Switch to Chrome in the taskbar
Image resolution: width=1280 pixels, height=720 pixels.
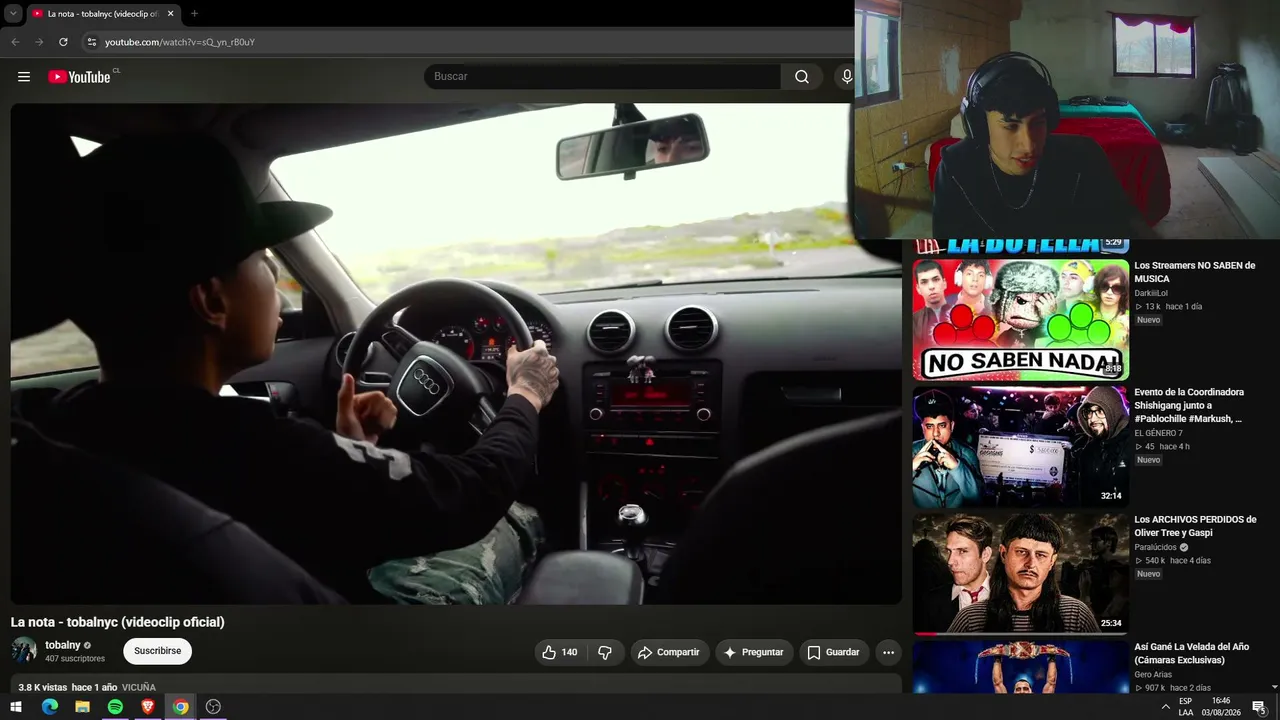pyautogui.click(x=180, y=707)
